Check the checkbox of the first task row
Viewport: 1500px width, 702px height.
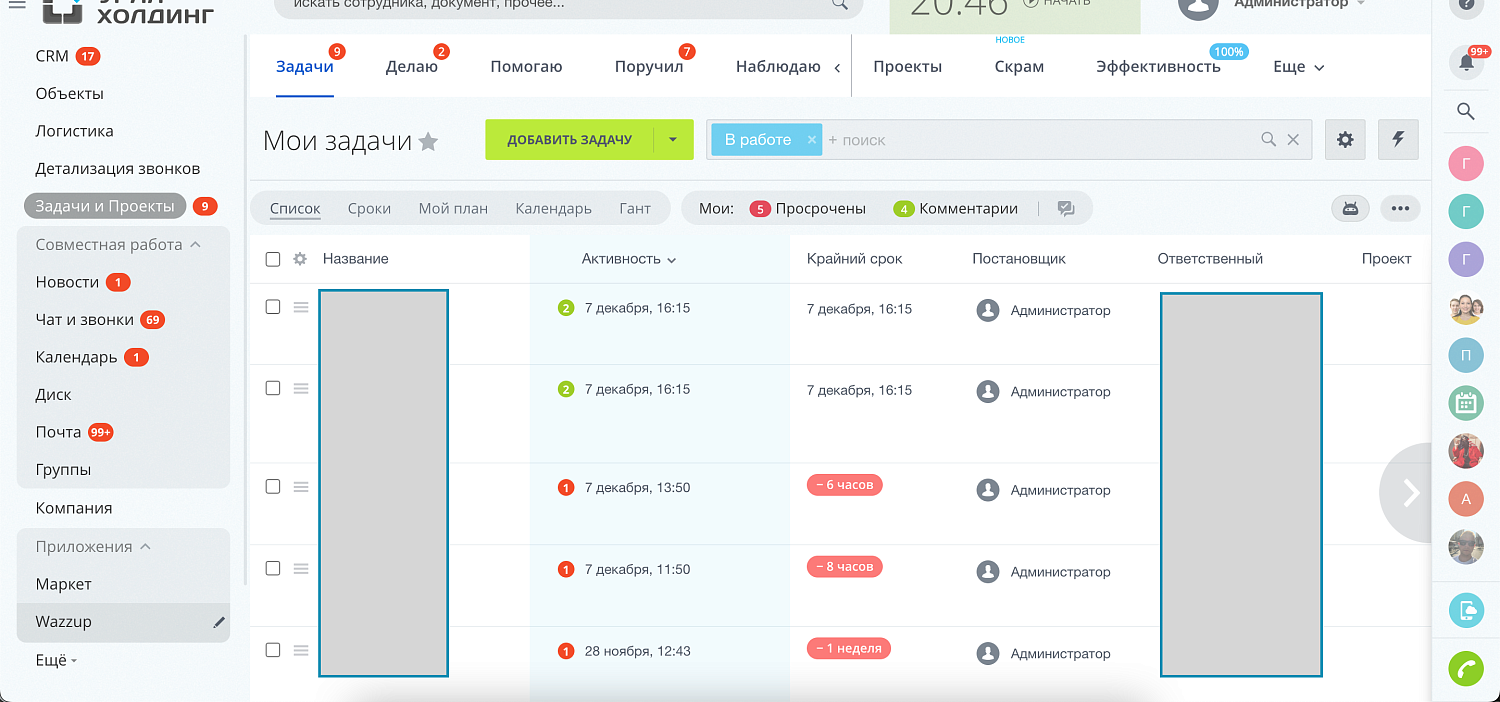click(272, 307)
